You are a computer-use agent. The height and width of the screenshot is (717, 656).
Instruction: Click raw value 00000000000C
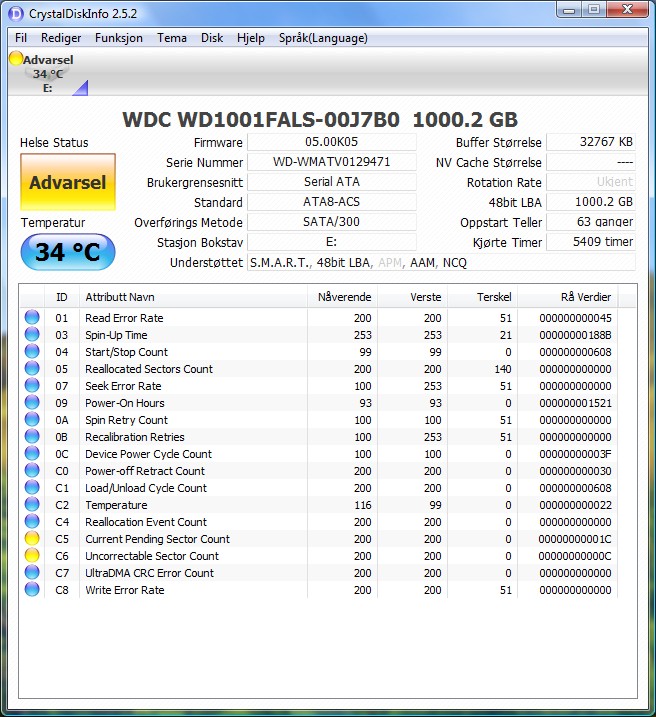click(575, 556)
